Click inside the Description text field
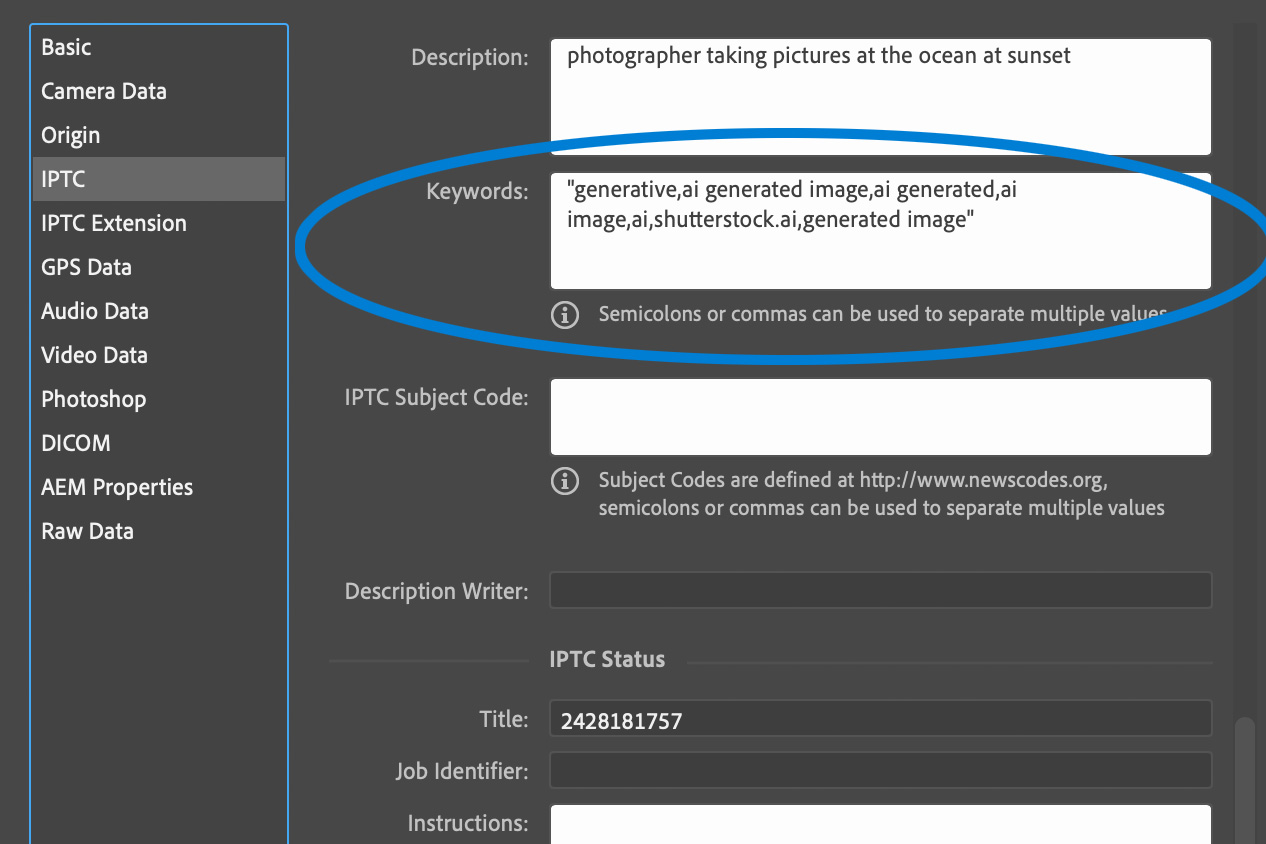Screen dimensions: 1266x844 point(880,95)
